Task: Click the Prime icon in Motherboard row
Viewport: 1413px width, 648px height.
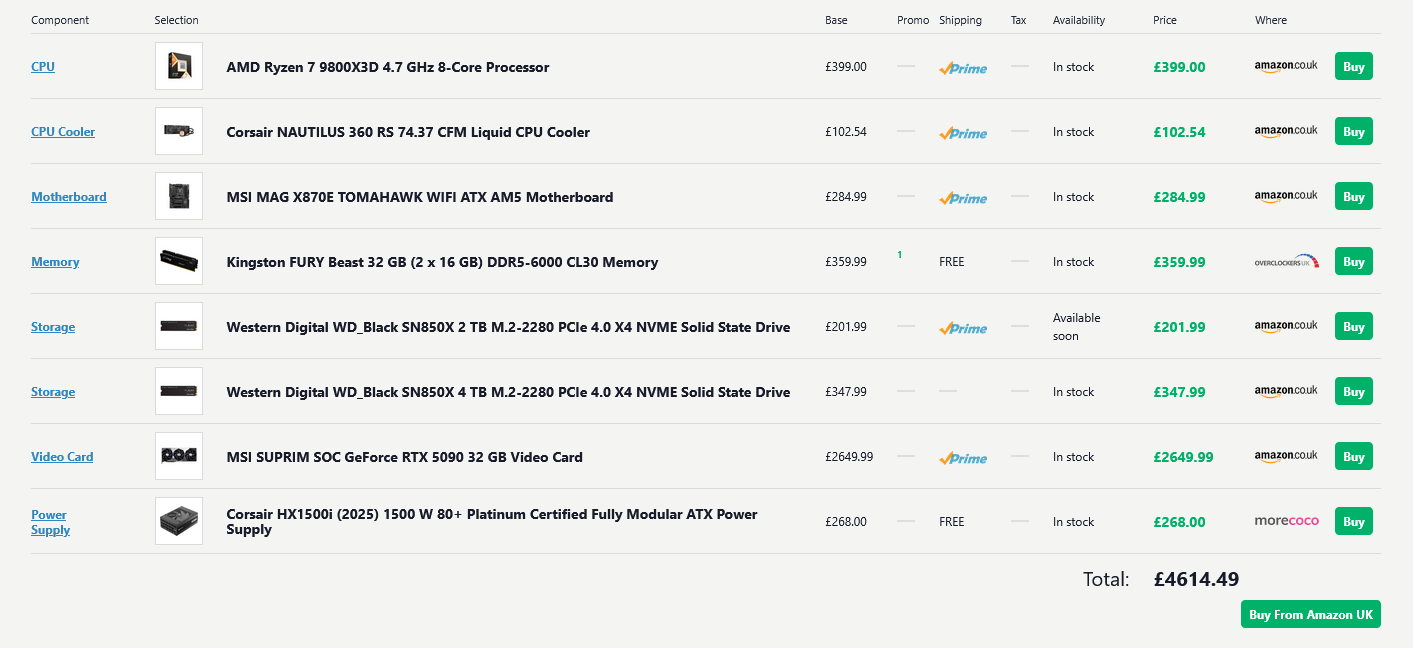Action: tap(963, 198)
